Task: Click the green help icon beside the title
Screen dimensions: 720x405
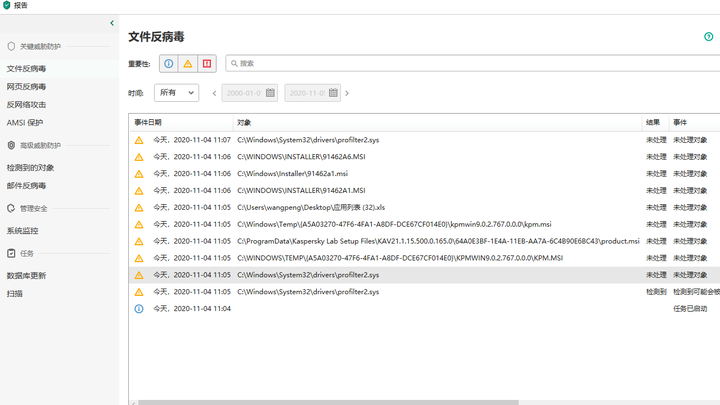Action: (709, 37)
